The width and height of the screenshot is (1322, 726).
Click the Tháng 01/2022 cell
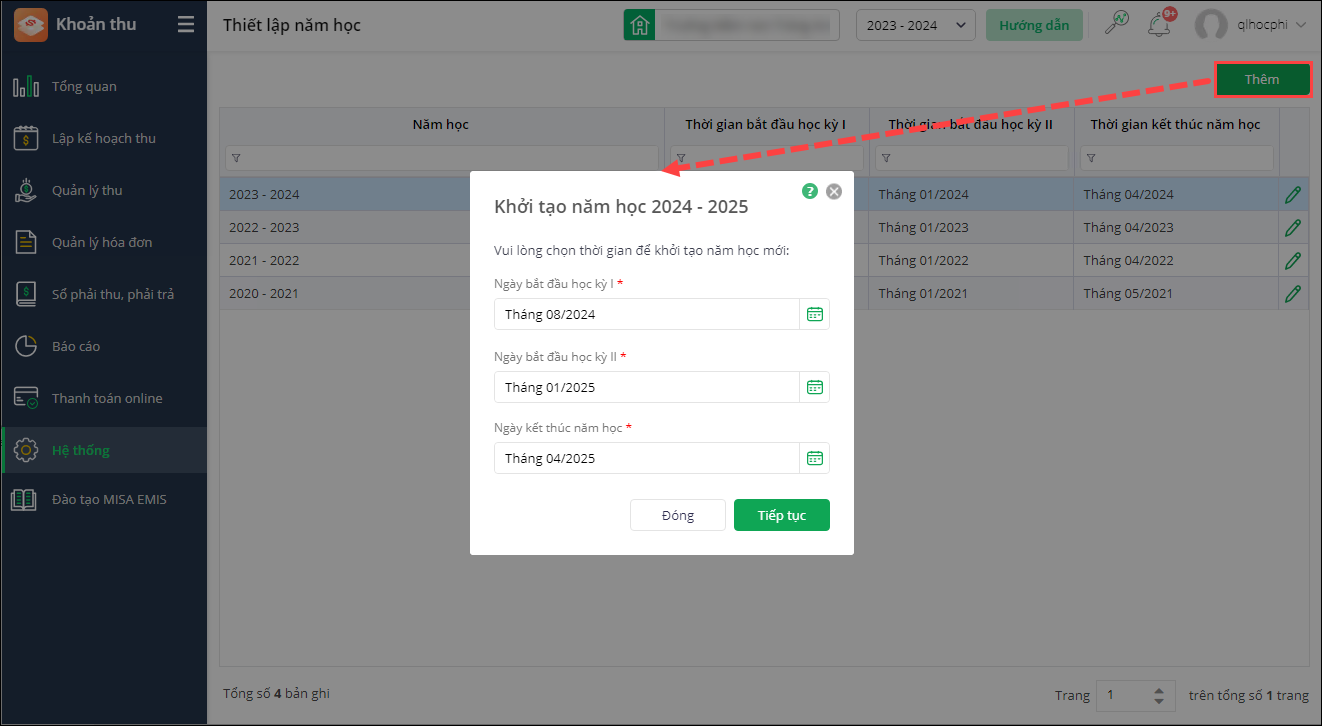tap(972, 261)
